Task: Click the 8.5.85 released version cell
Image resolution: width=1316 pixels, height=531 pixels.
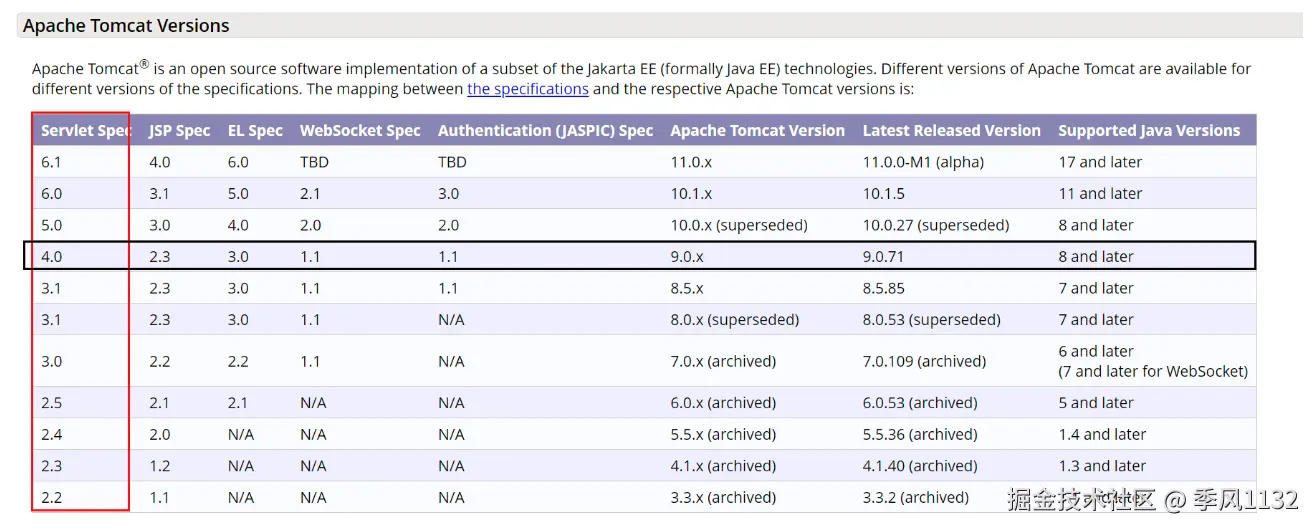Action: pos(883,289)
